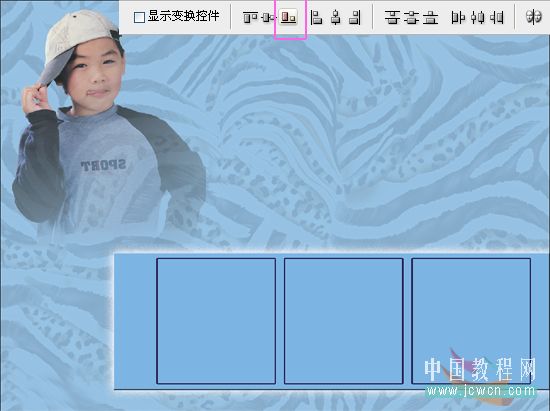This screenshot has width=550, height=411.
Task: Click the Distribute left edges icon
Action: (458, 17)
